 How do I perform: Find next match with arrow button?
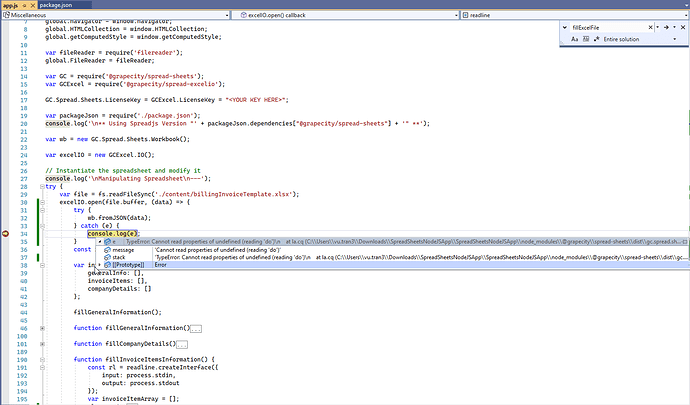tap(666, 27)
